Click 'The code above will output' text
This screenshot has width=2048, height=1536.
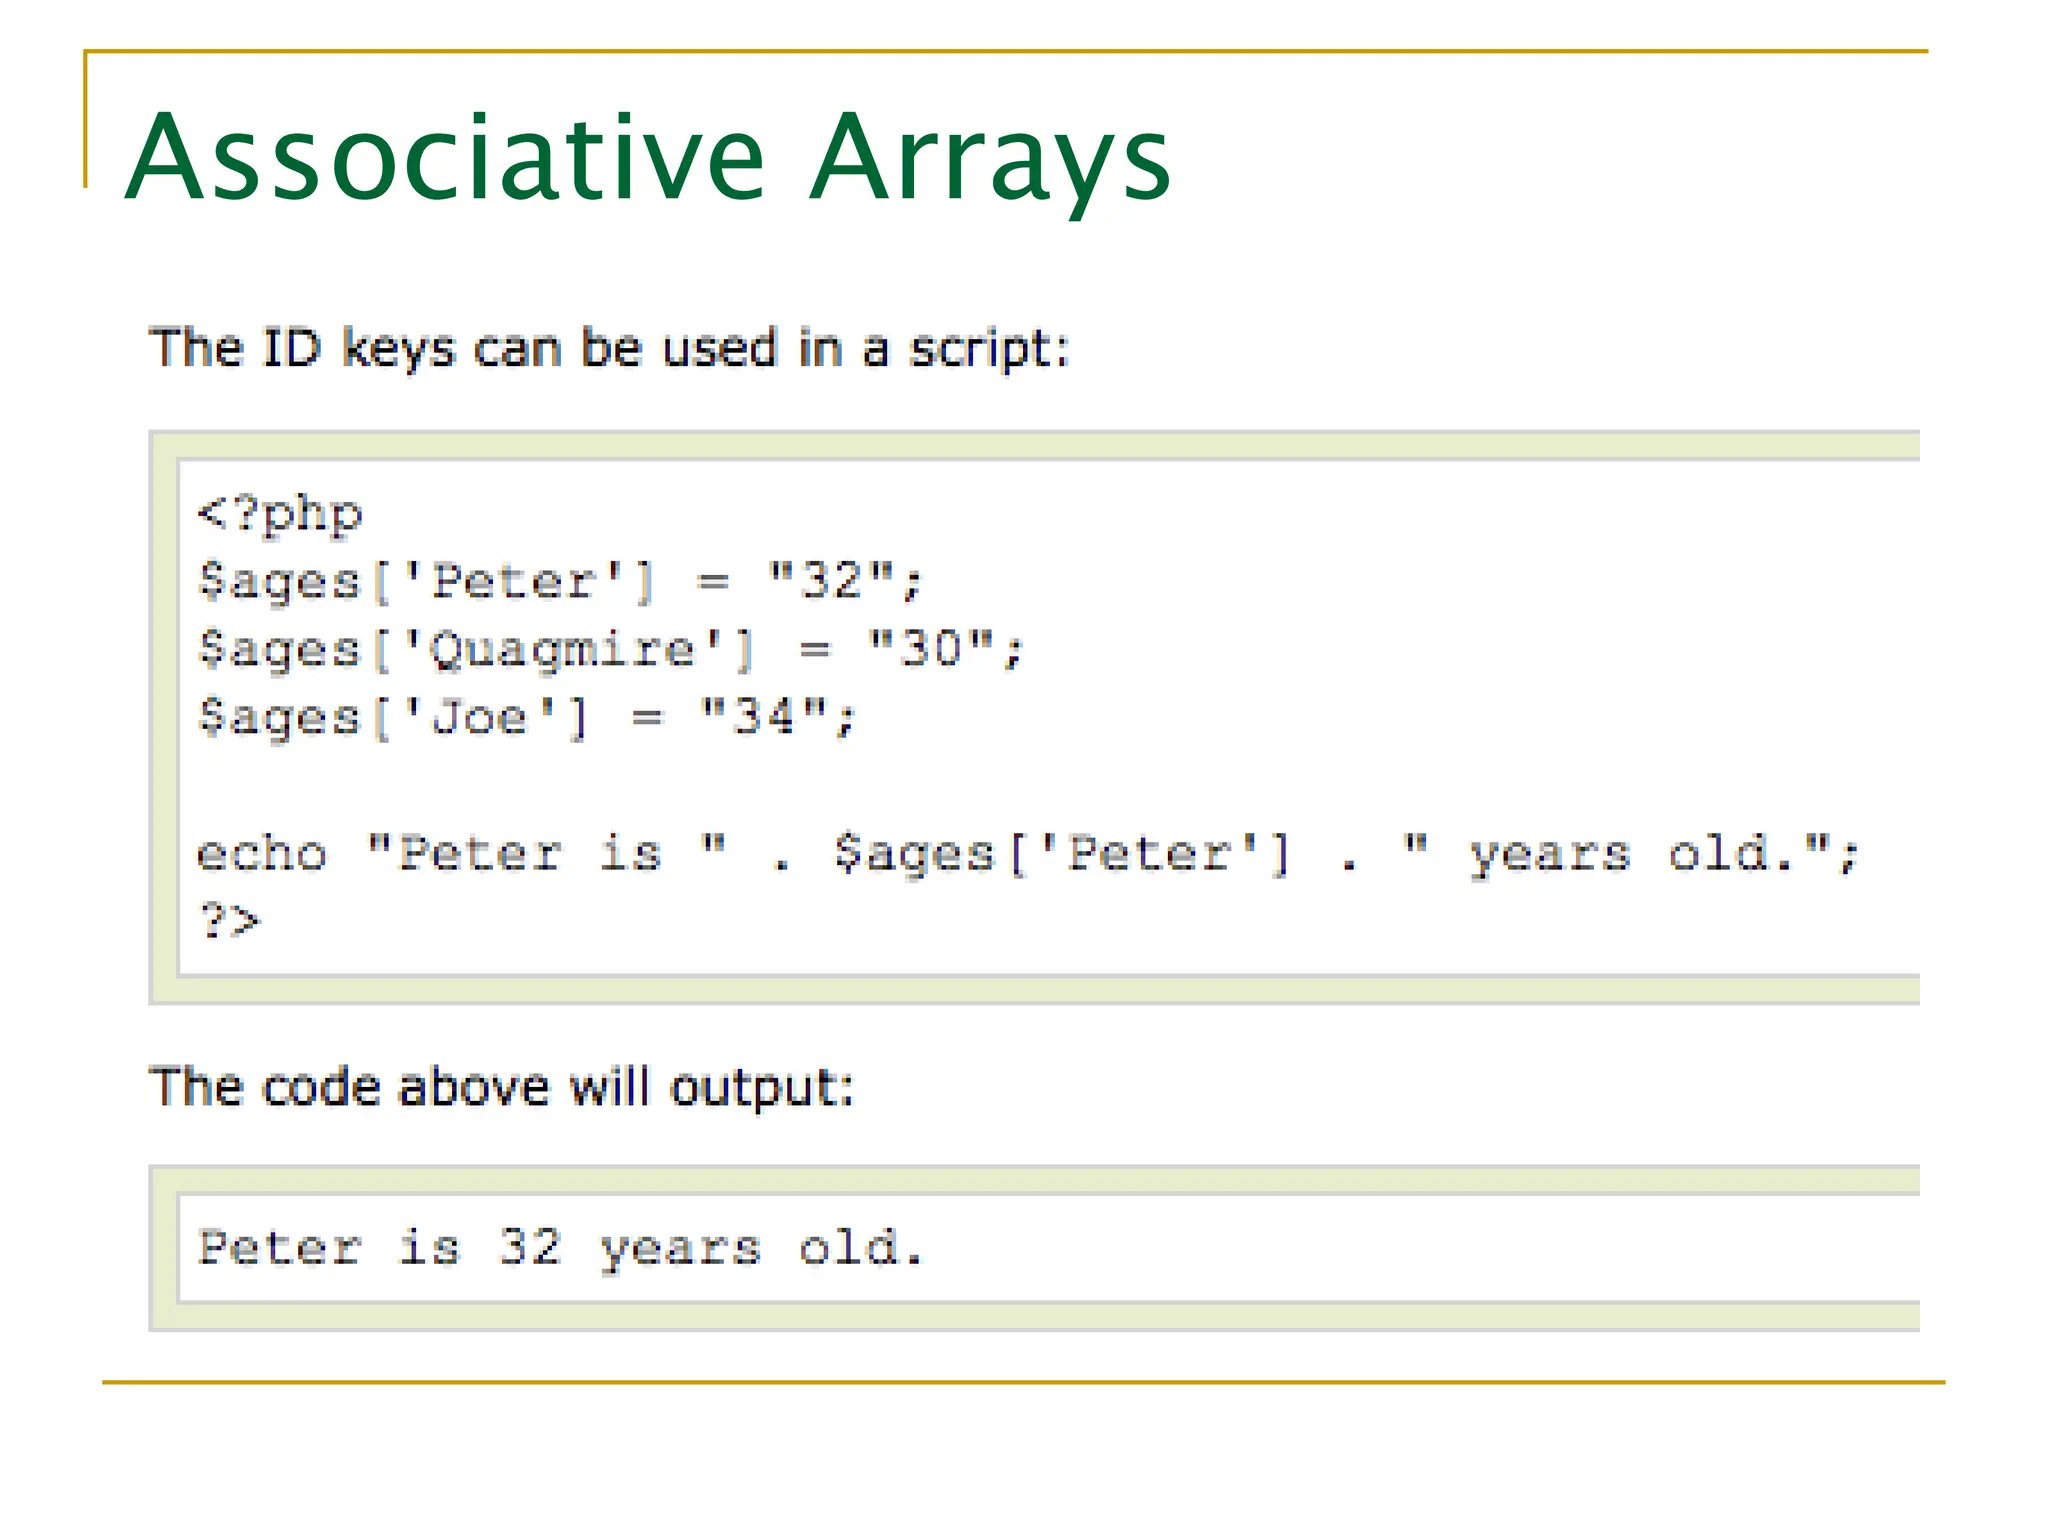(x=502, y=1087)
